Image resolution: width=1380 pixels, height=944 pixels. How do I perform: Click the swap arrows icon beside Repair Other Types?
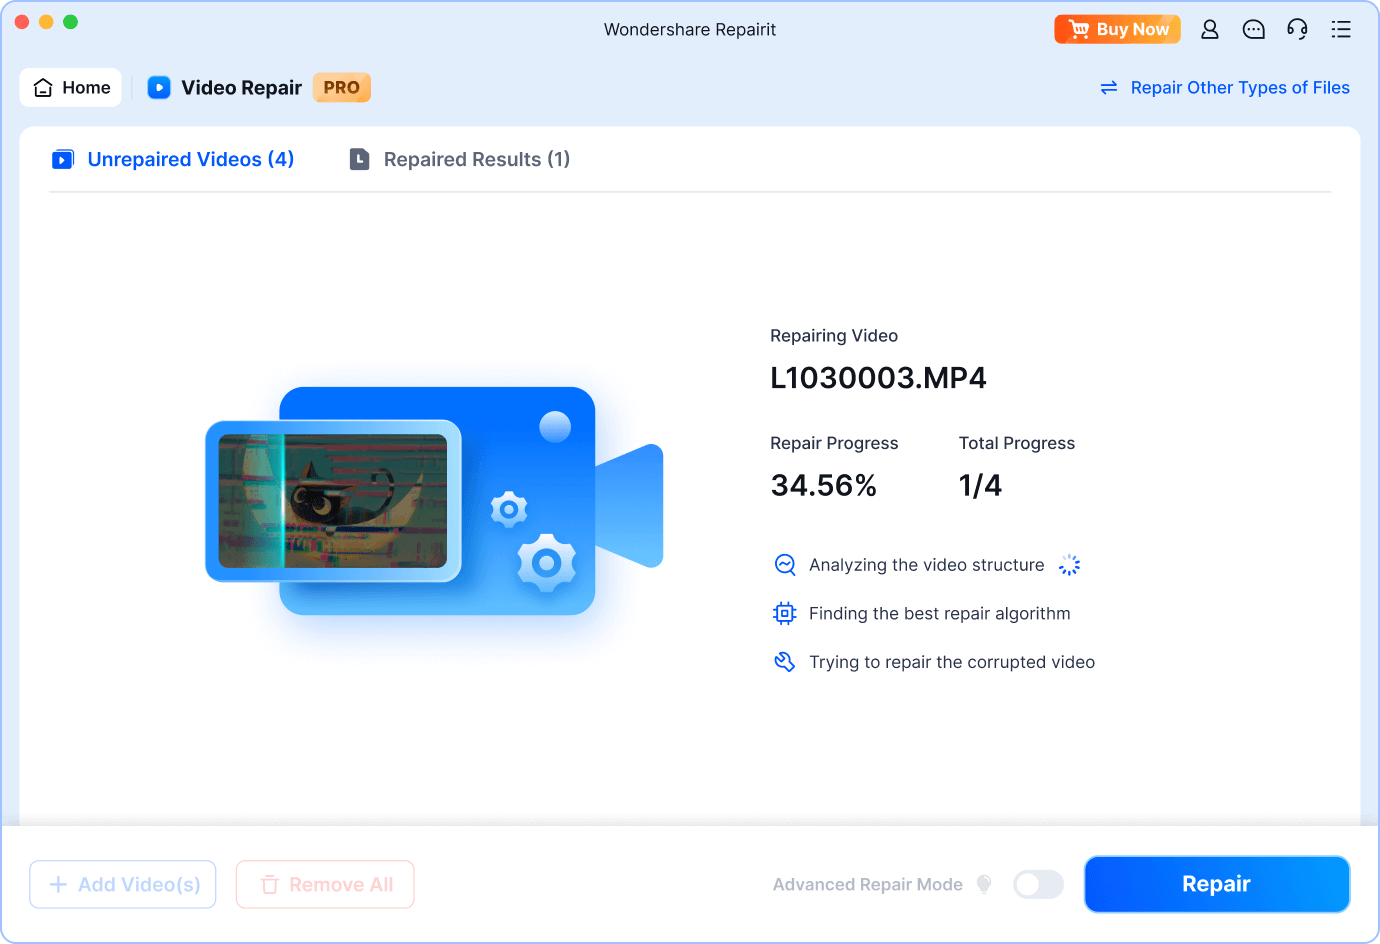click(x=1109, y=88)
